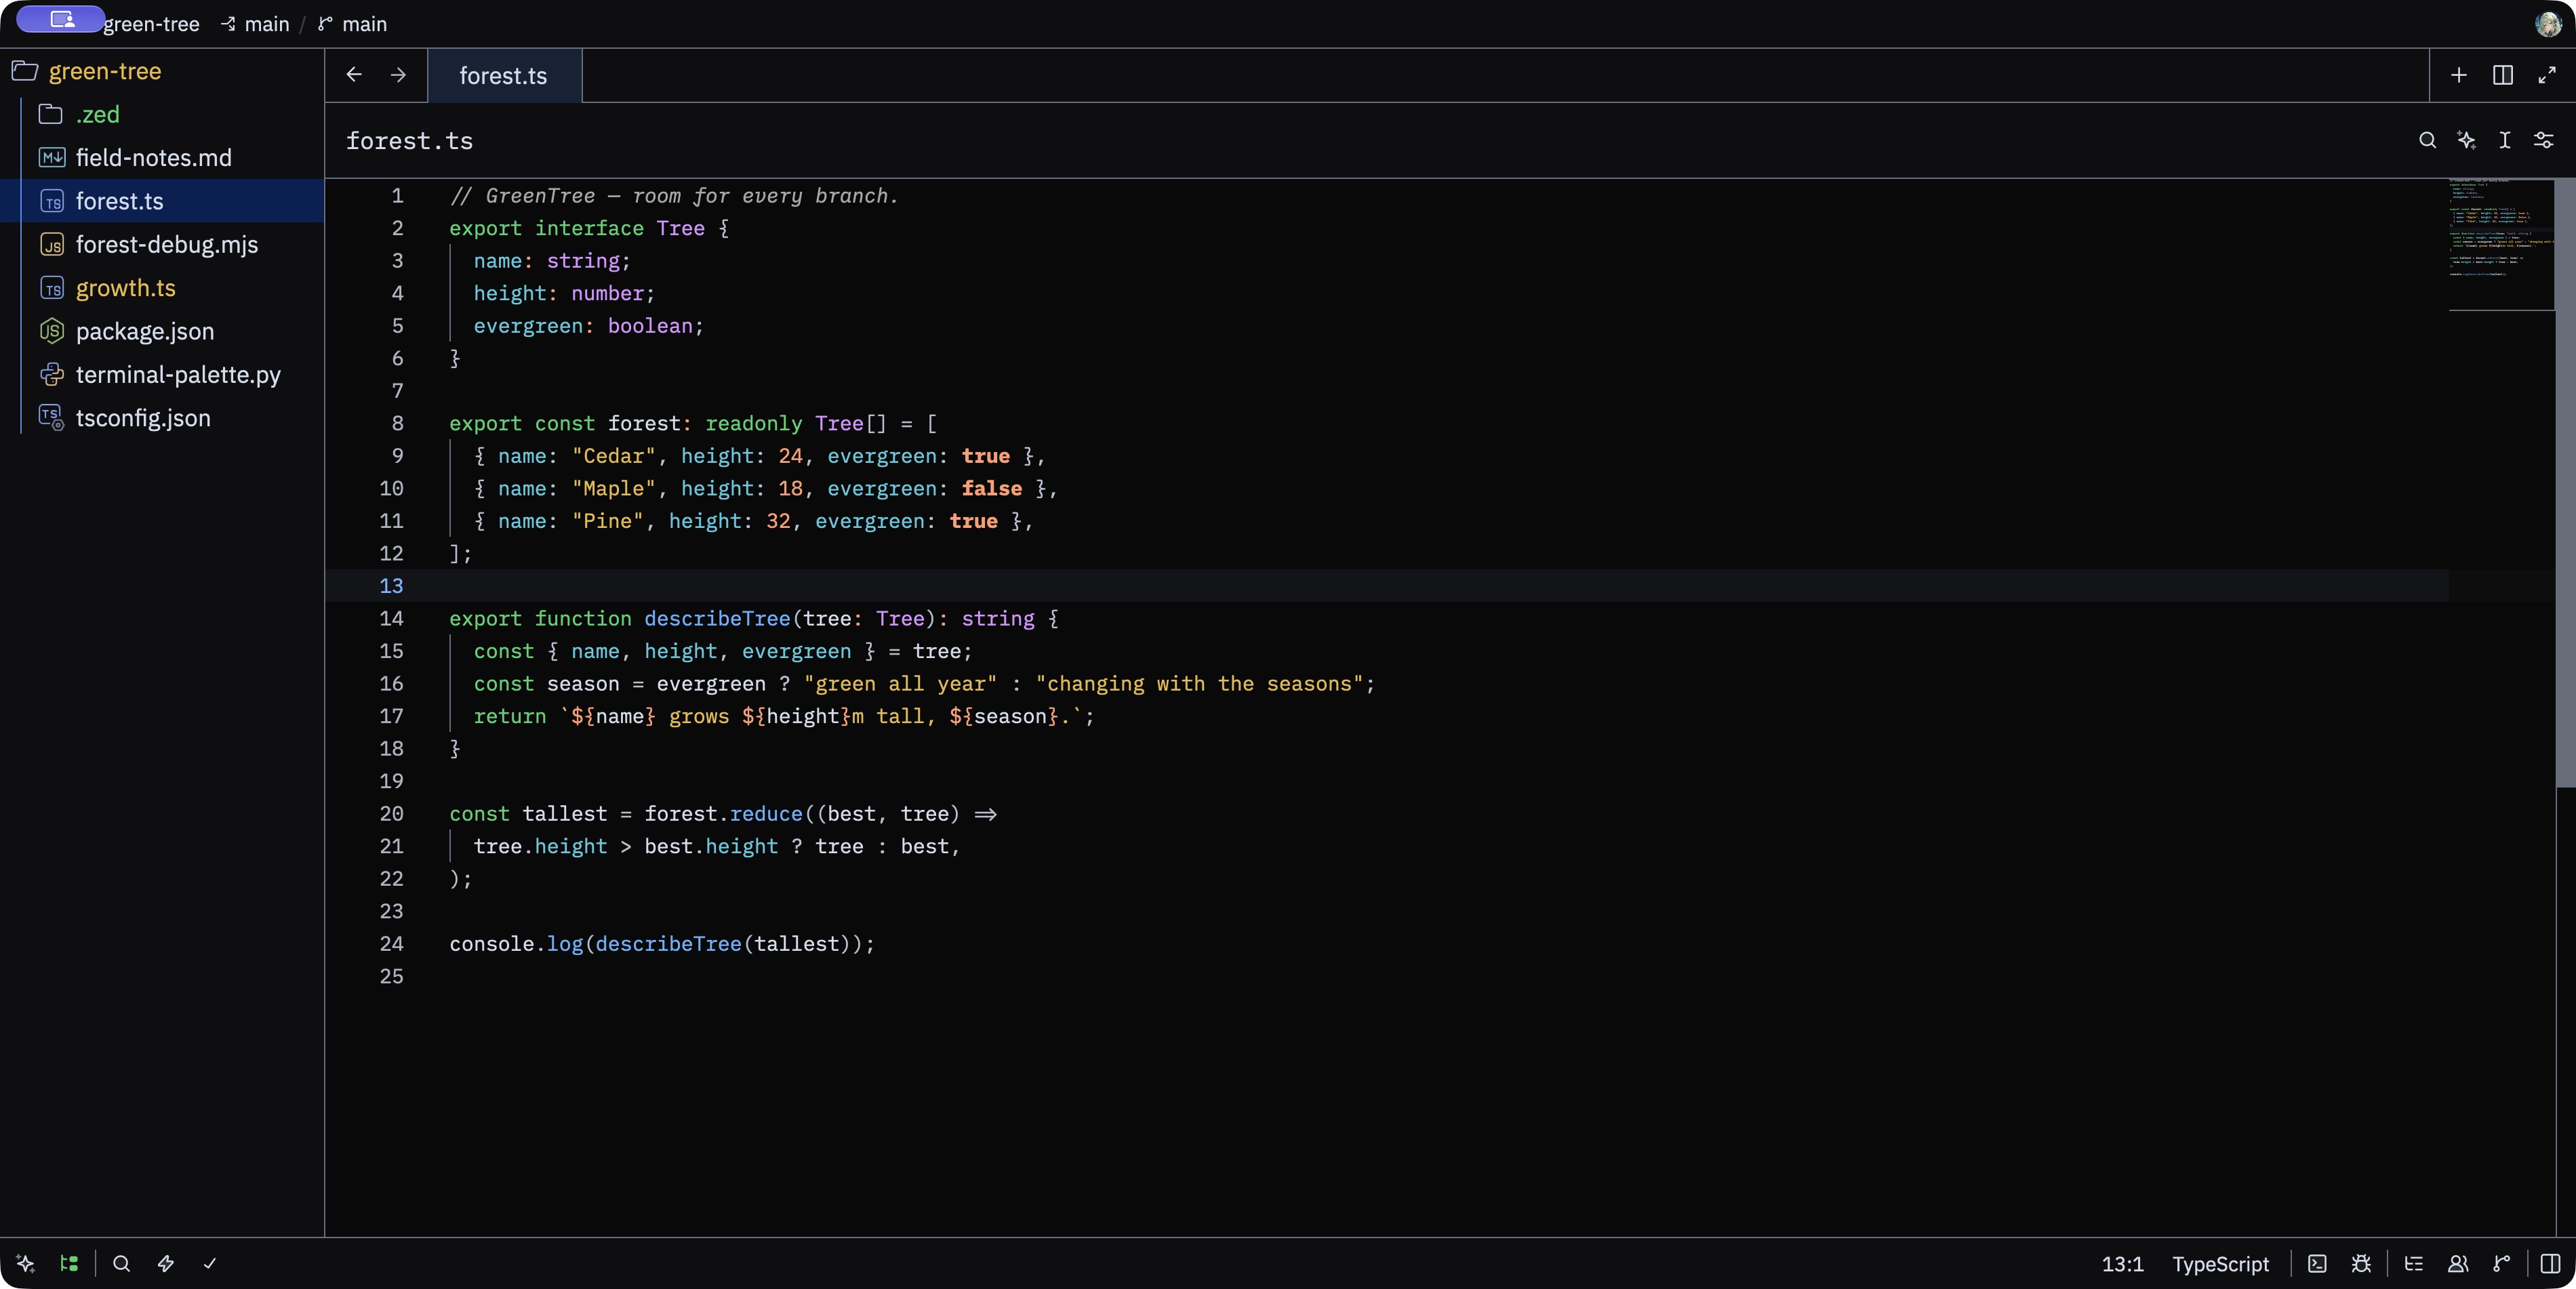Image resolution: width=2576 pixels, height=1289 pixels.
Task: Click the purple screen-share indicator in title bar
Action: tap(60, 19)
